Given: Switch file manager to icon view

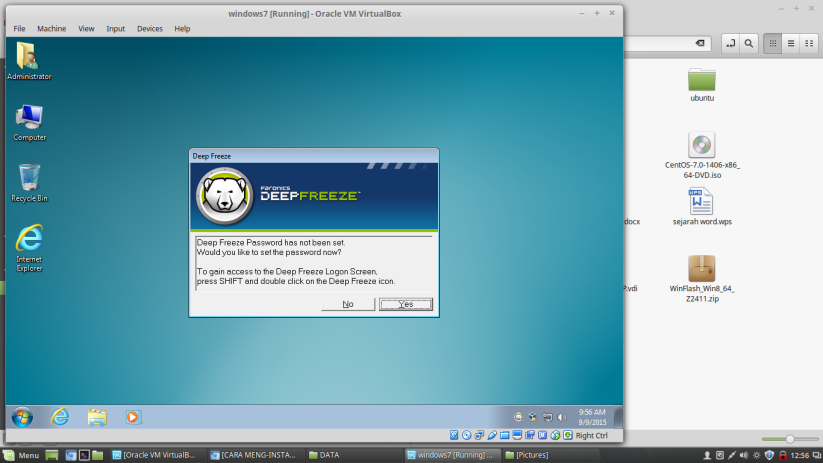Looking at the screenshot, I should [x=773, y=44].
